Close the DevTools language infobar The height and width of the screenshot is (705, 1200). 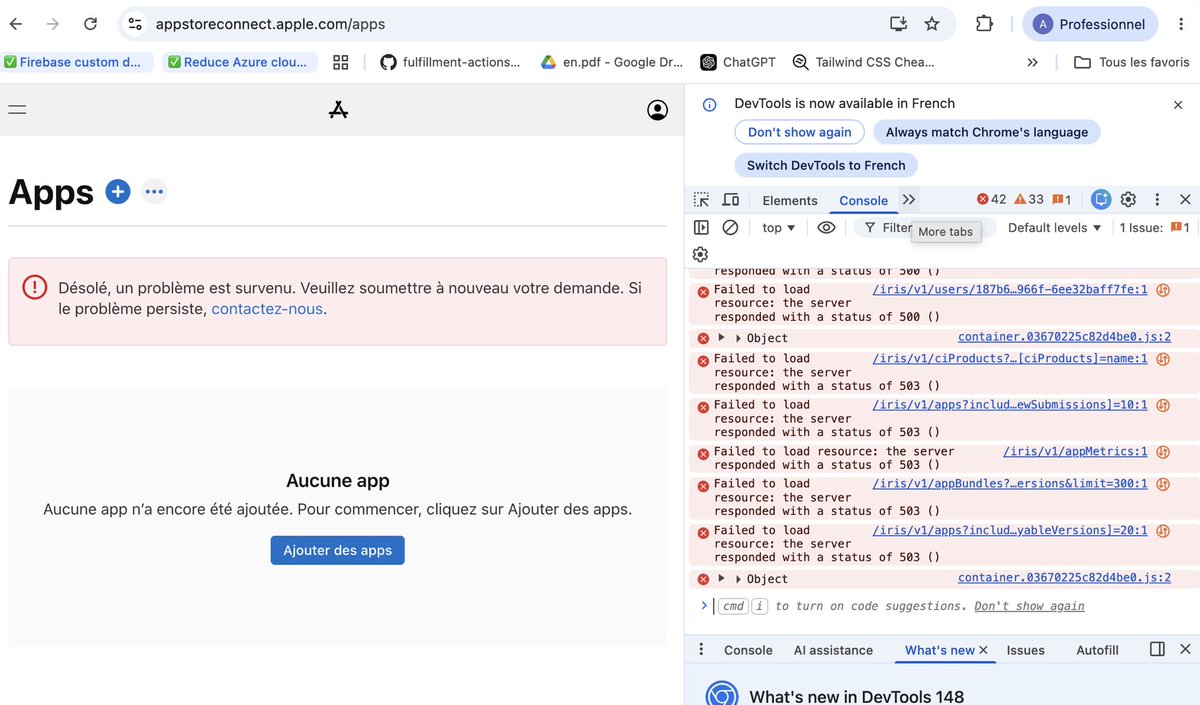tap(1178, 104)
